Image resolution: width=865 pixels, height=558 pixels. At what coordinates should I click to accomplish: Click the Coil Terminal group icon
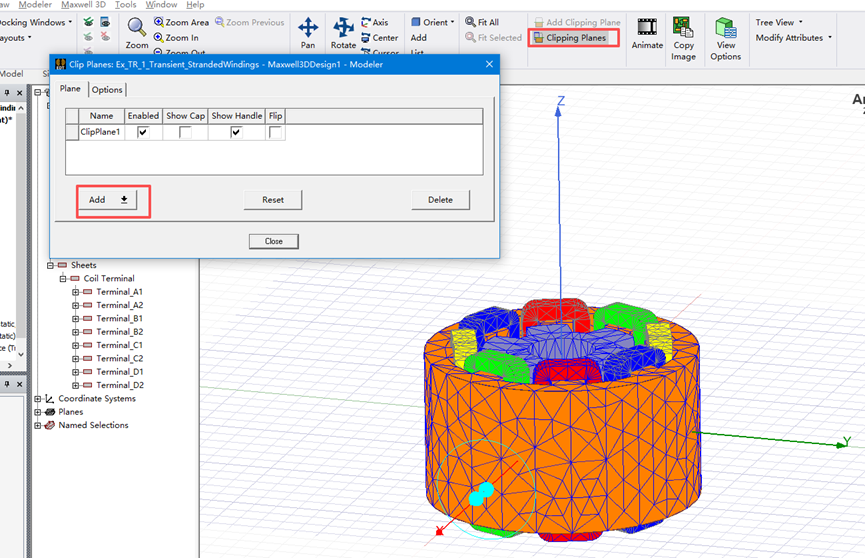[x=75, y=278]
